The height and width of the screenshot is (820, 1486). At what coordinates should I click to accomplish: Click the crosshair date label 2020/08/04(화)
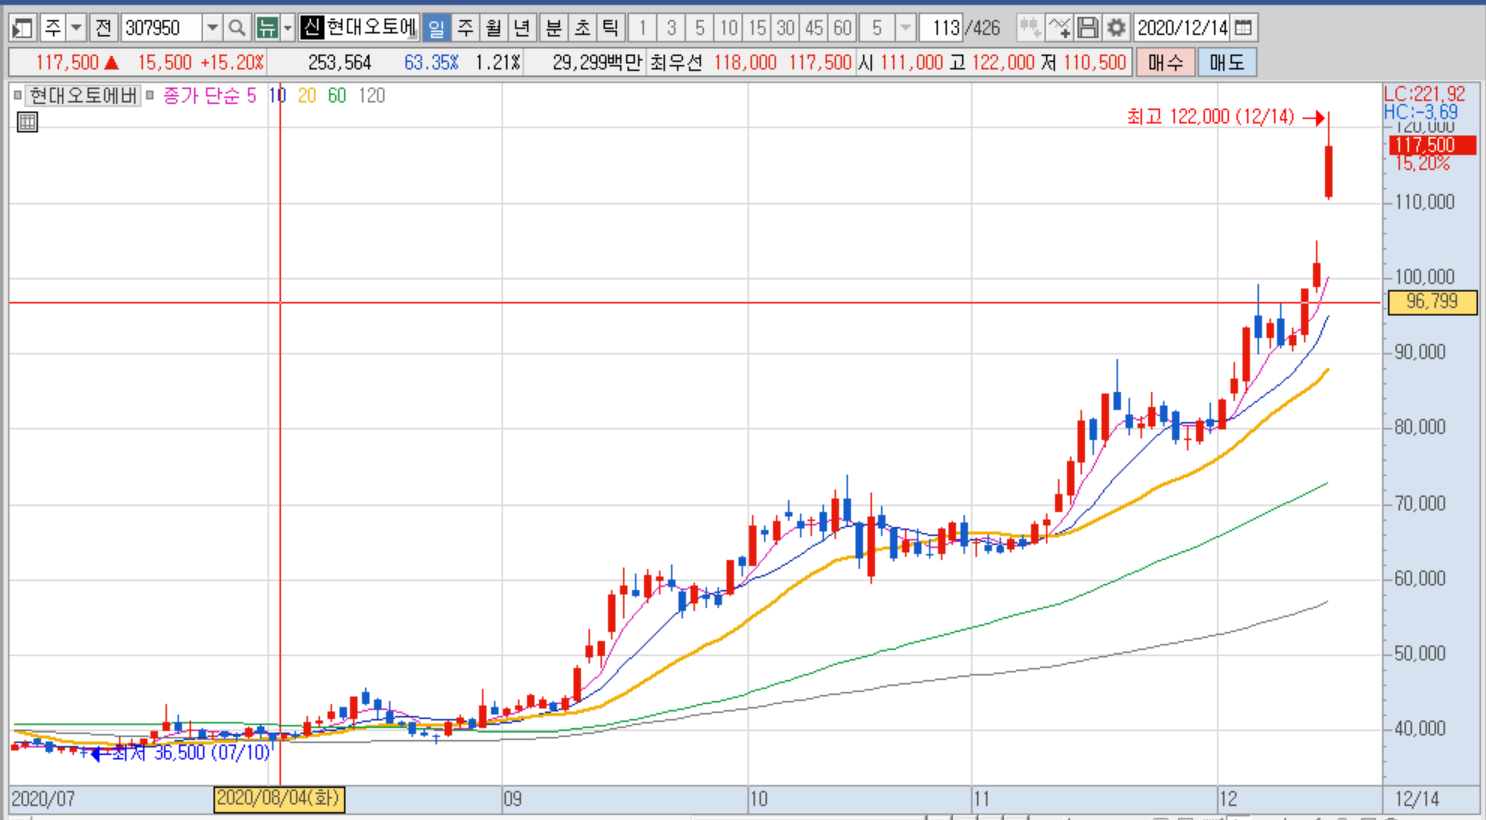point(279,798)
